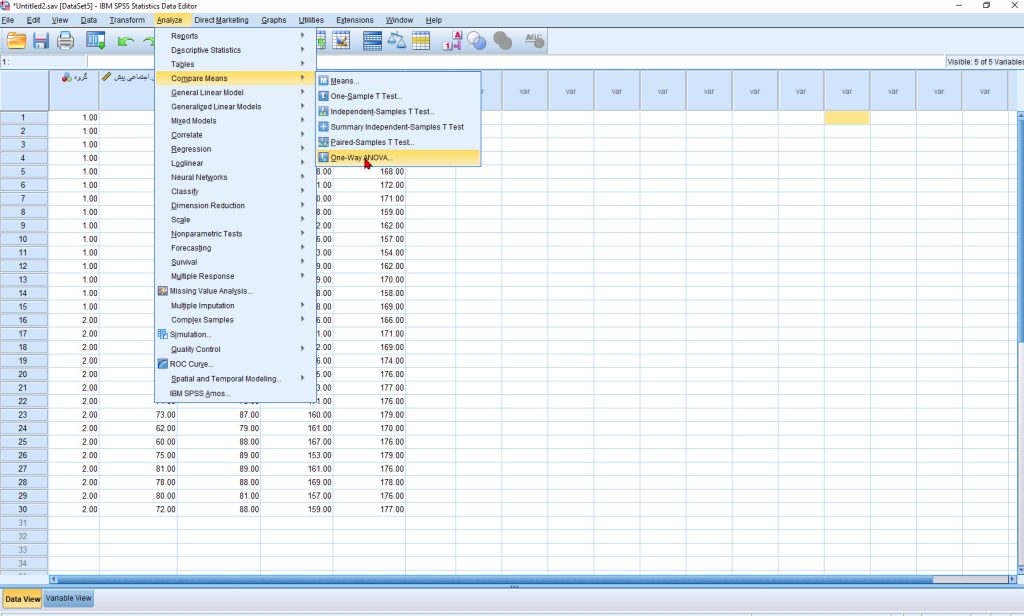The image size is (1024, 616).
Task: Expand the General Linear Model submenu arrow
Action: [x=302, y=92]
